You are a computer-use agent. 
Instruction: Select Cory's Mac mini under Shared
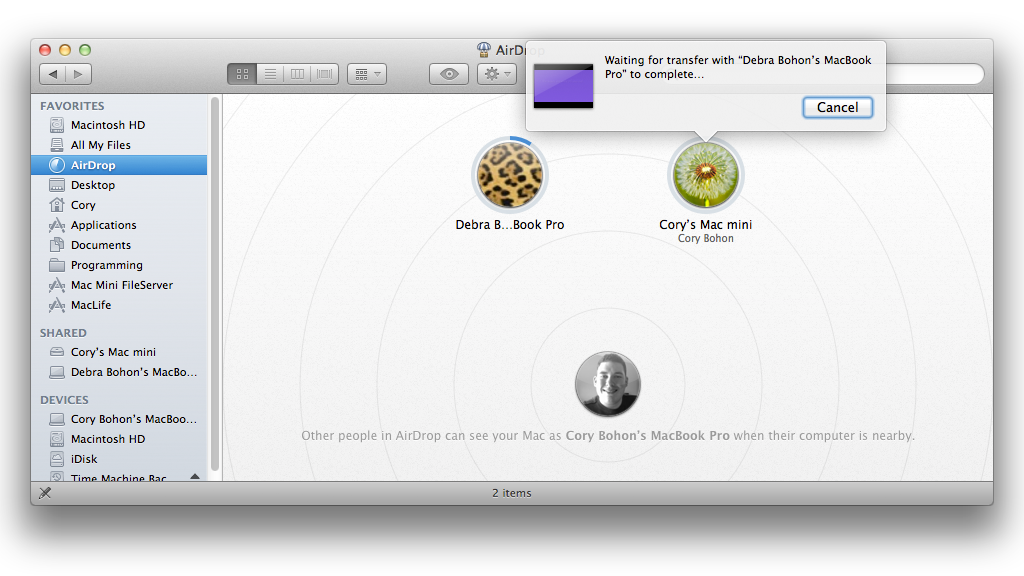pos(119,352)
